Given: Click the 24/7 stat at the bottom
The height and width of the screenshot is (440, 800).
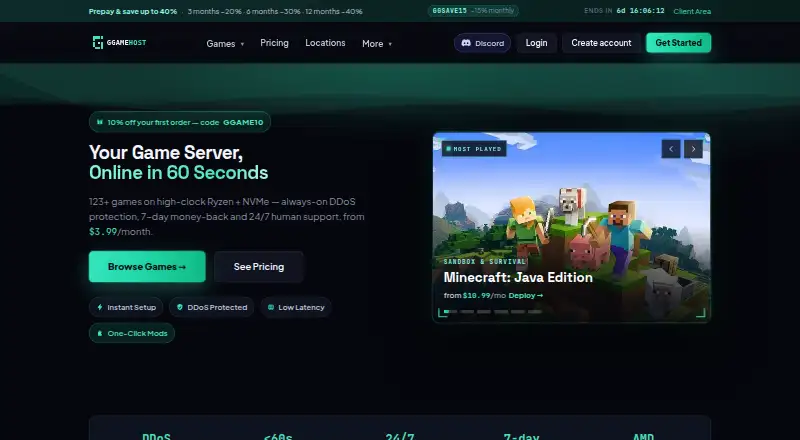Looking at the screenshot, I should (400, 436).
